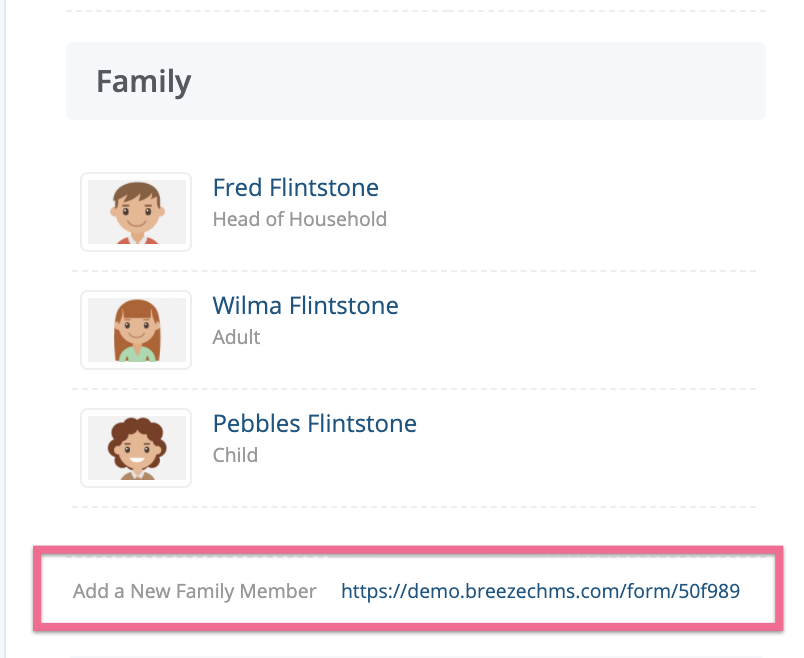Screen dimensions: 804x658
Task: Select Wilma Flintstone's avatar picture
Action: click(136, 330)
